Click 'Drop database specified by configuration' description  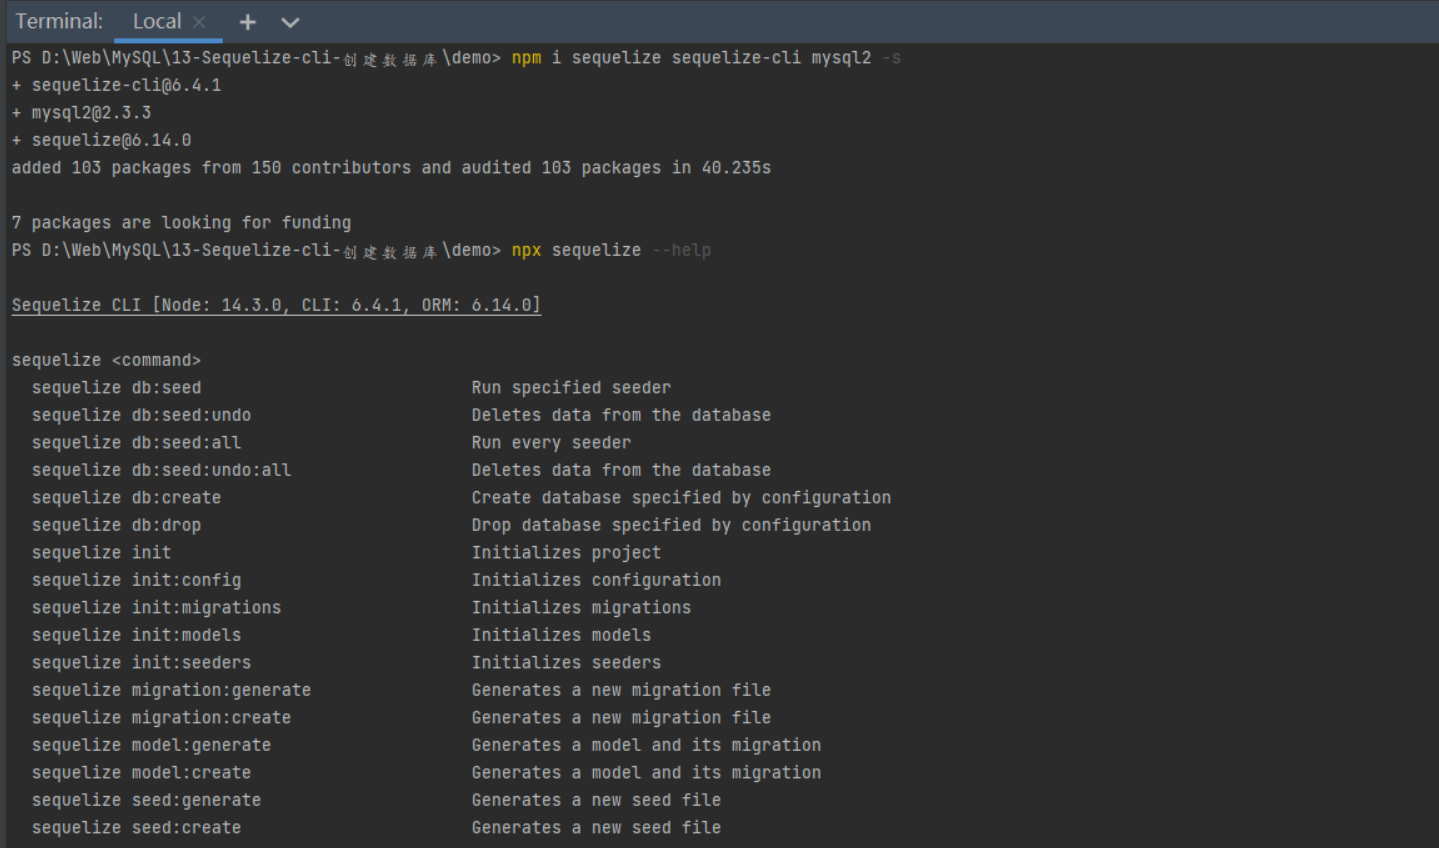coord(671,525)
